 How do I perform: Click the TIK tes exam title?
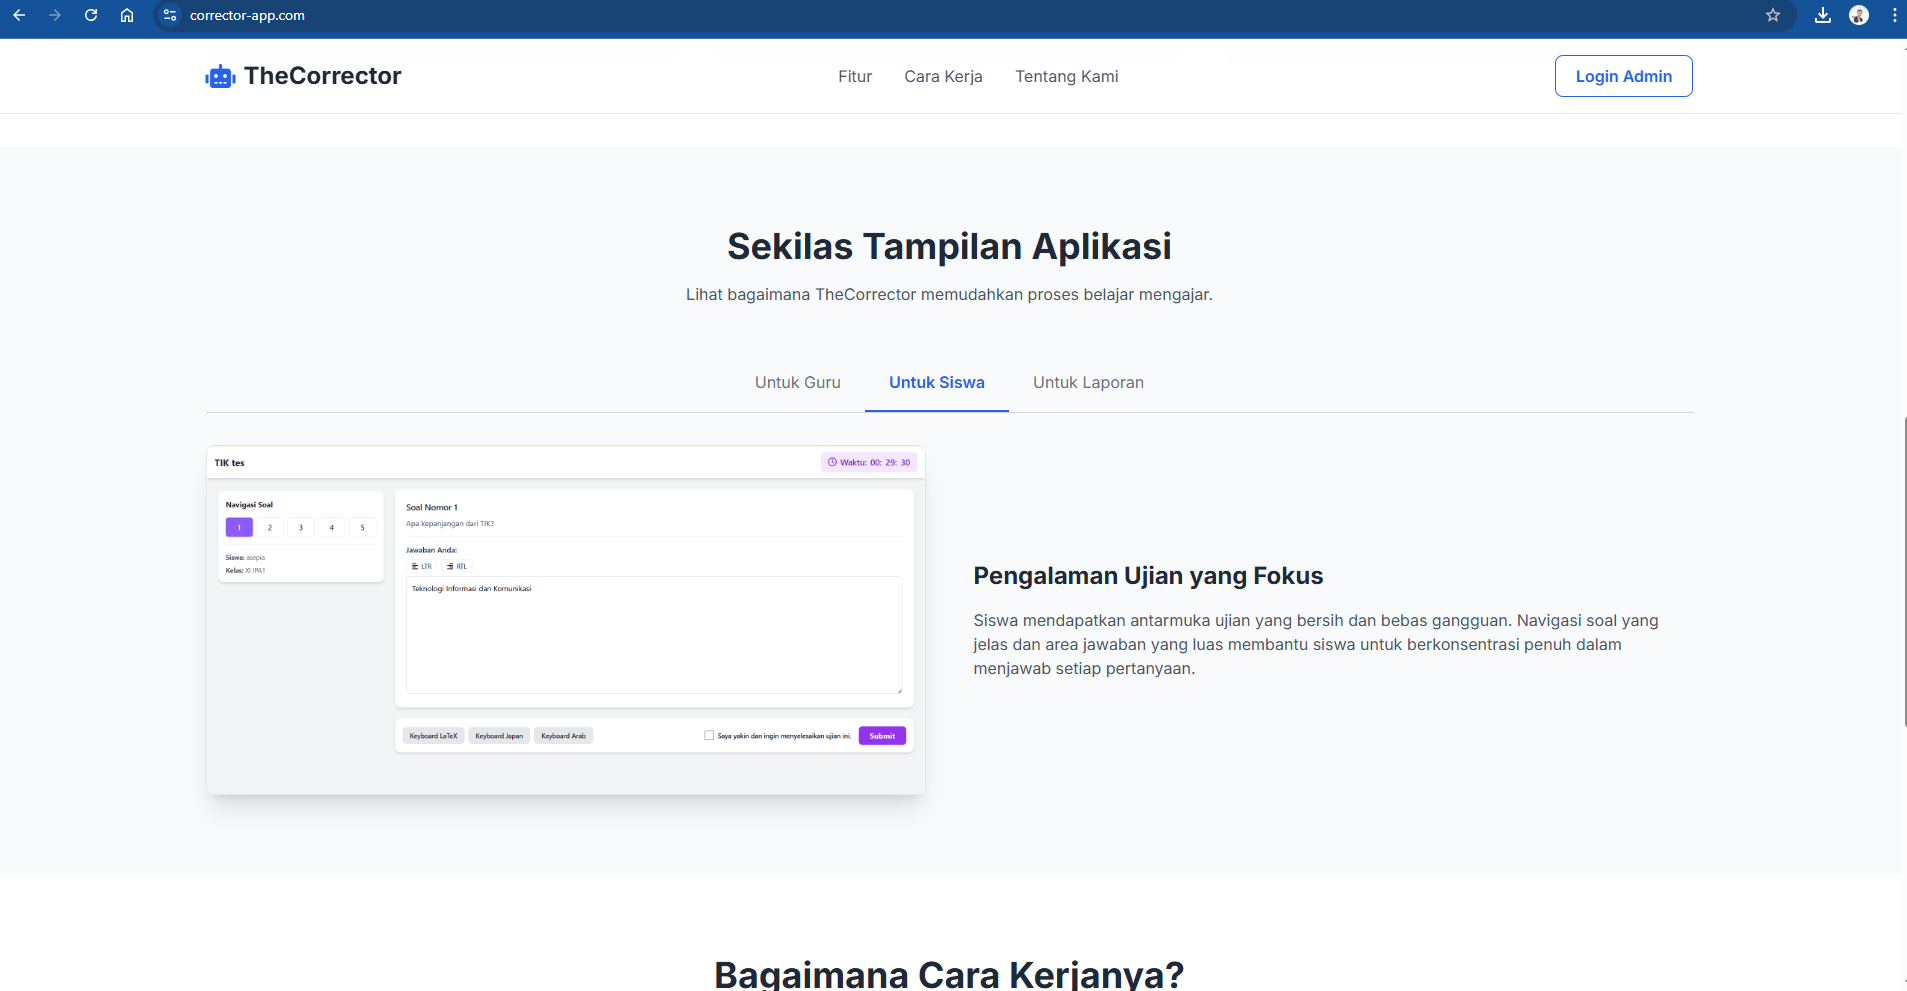tap(229, 463)
